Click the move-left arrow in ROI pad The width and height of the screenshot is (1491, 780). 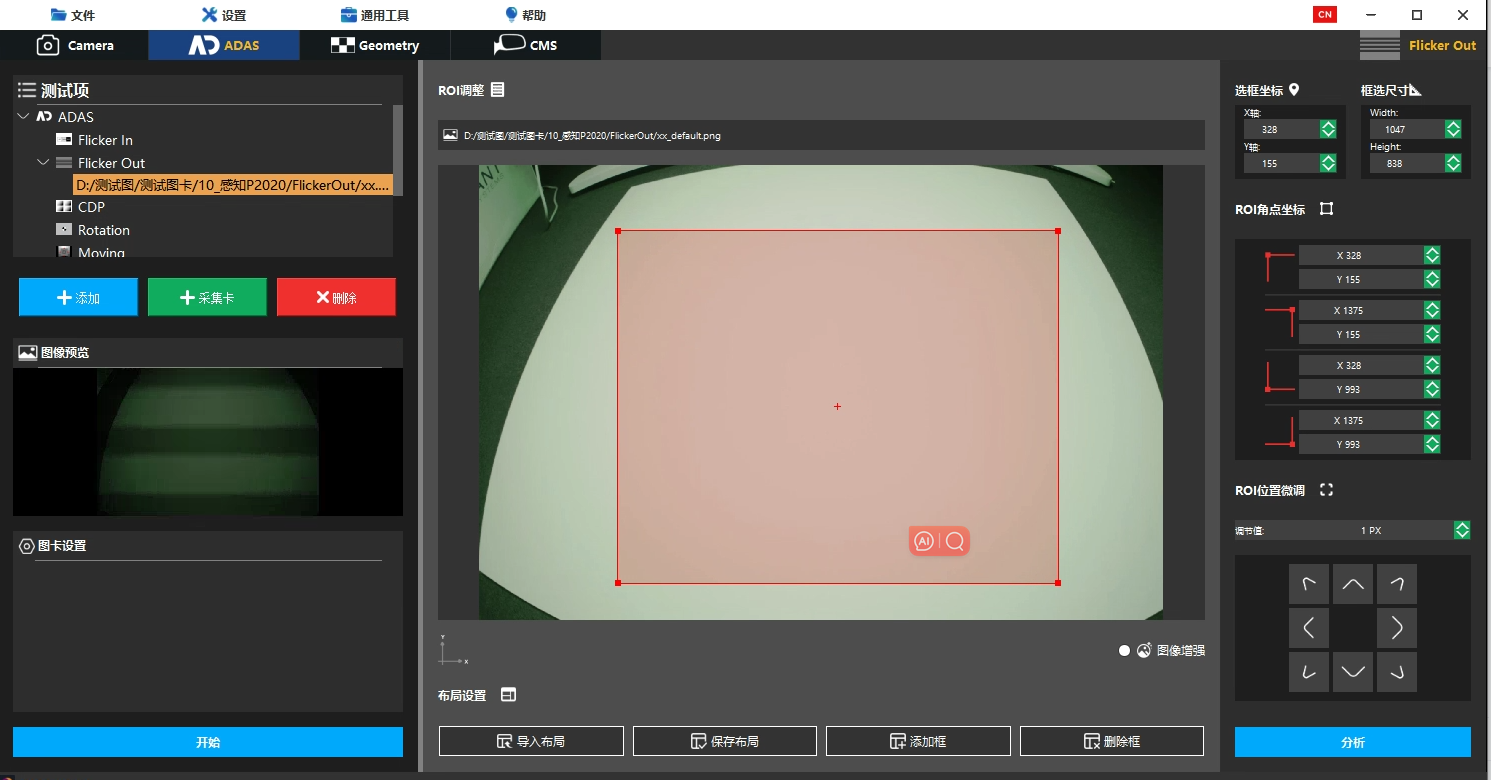[x=1308, y=628]
